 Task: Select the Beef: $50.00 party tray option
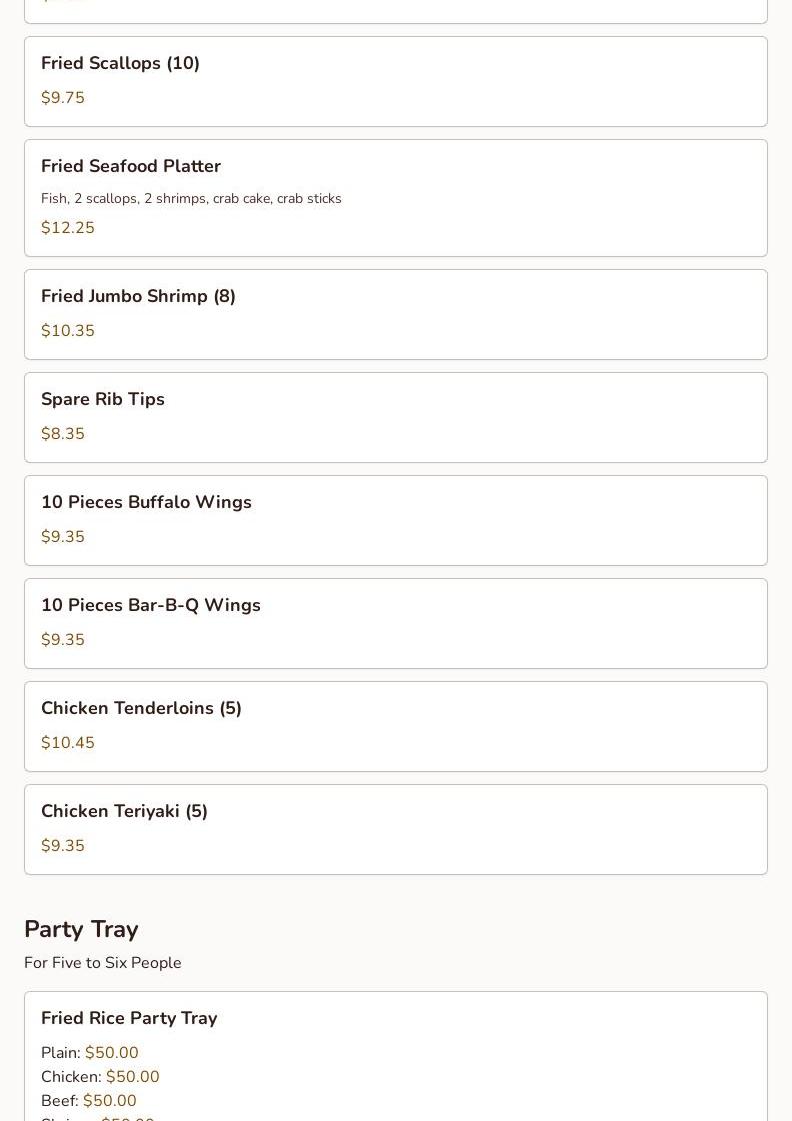[x=89, y=1100]
